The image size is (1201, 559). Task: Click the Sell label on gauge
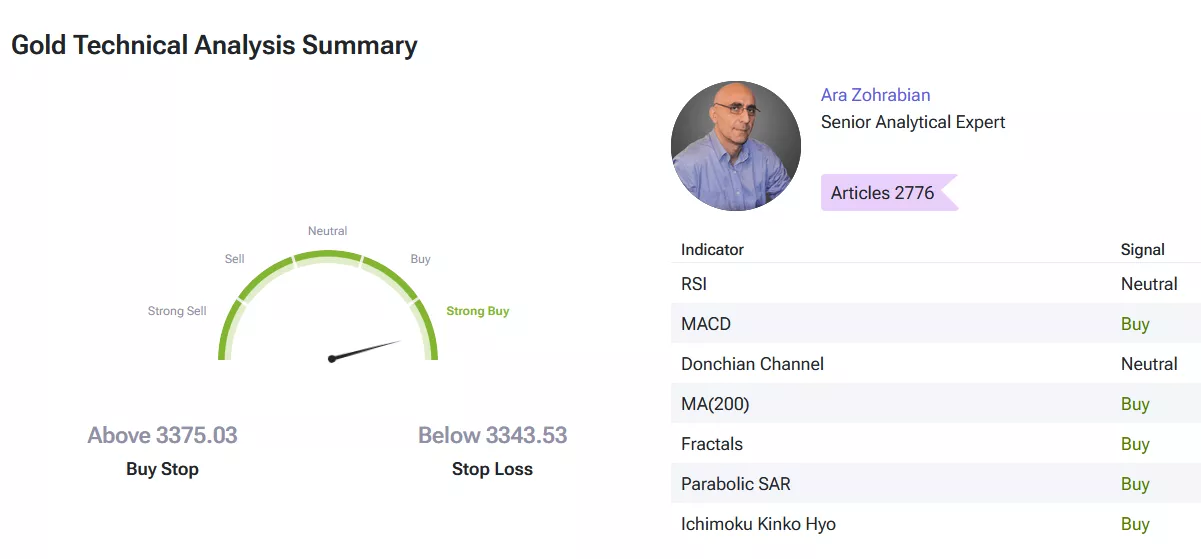234,259
